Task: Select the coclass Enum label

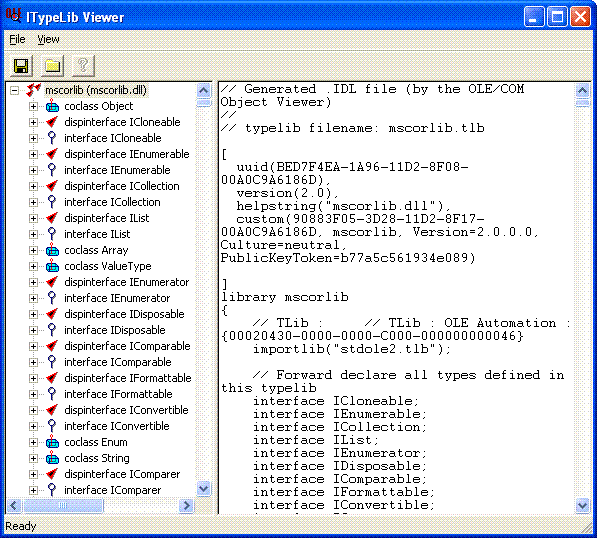Action: (x=96, y=442)
